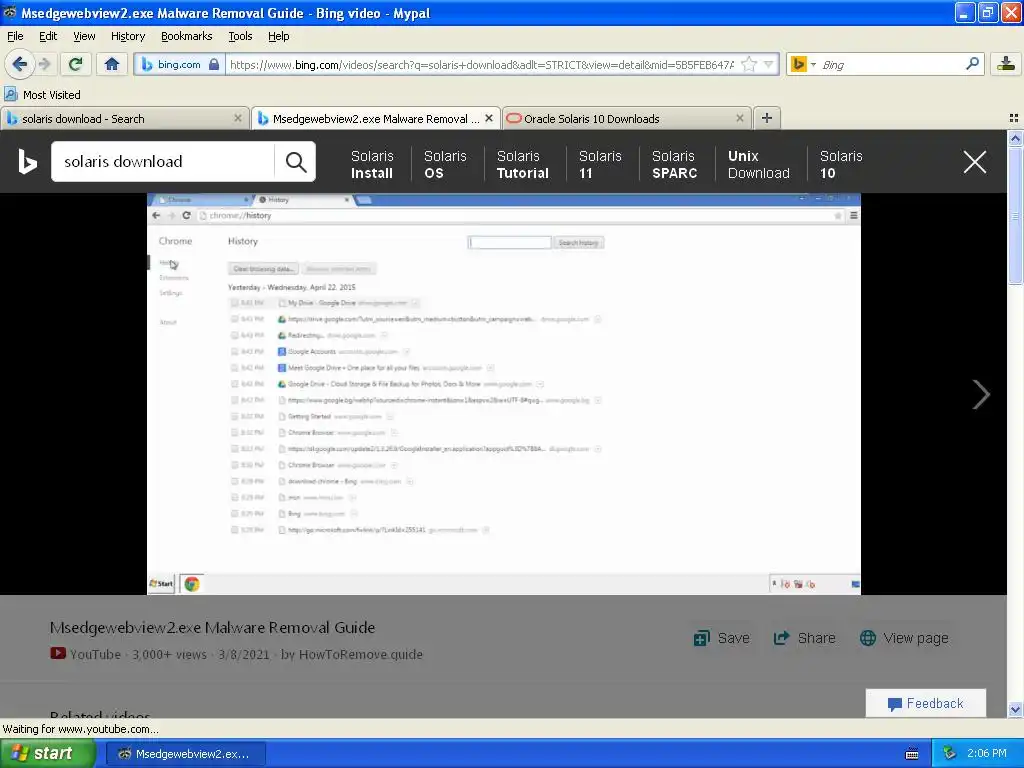Select the Solaris Tutorial suggestion

click(522, 165)
